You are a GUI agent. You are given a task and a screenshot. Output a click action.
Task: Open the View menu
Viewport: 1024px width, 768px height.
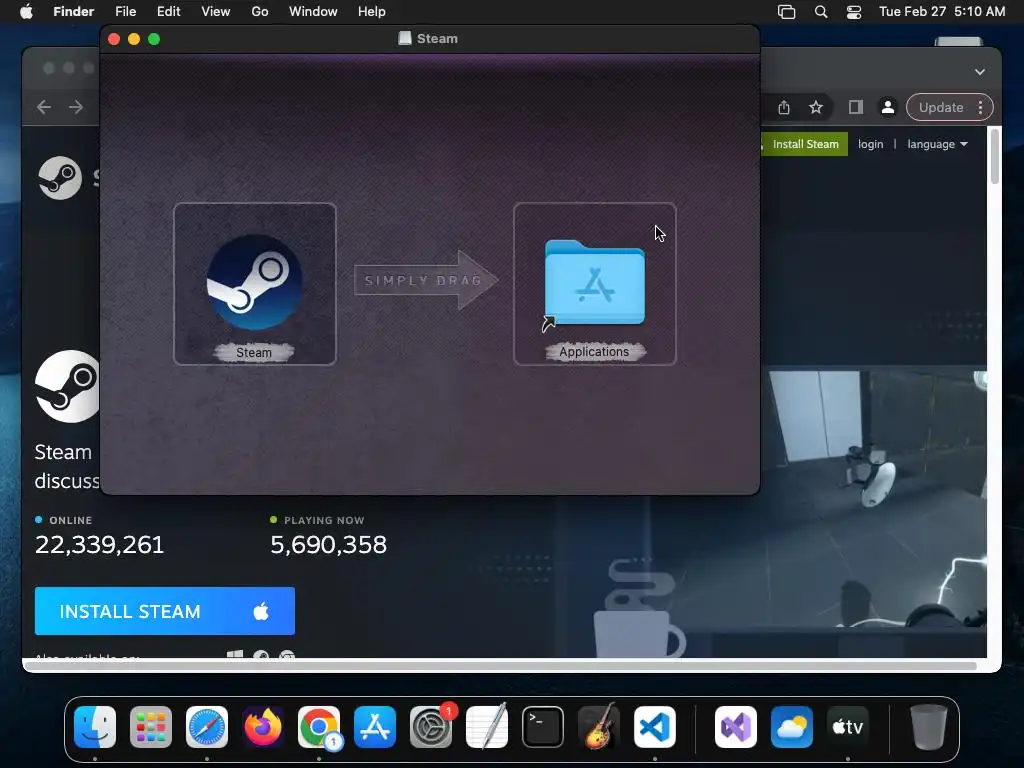click(x=216, y=12)
